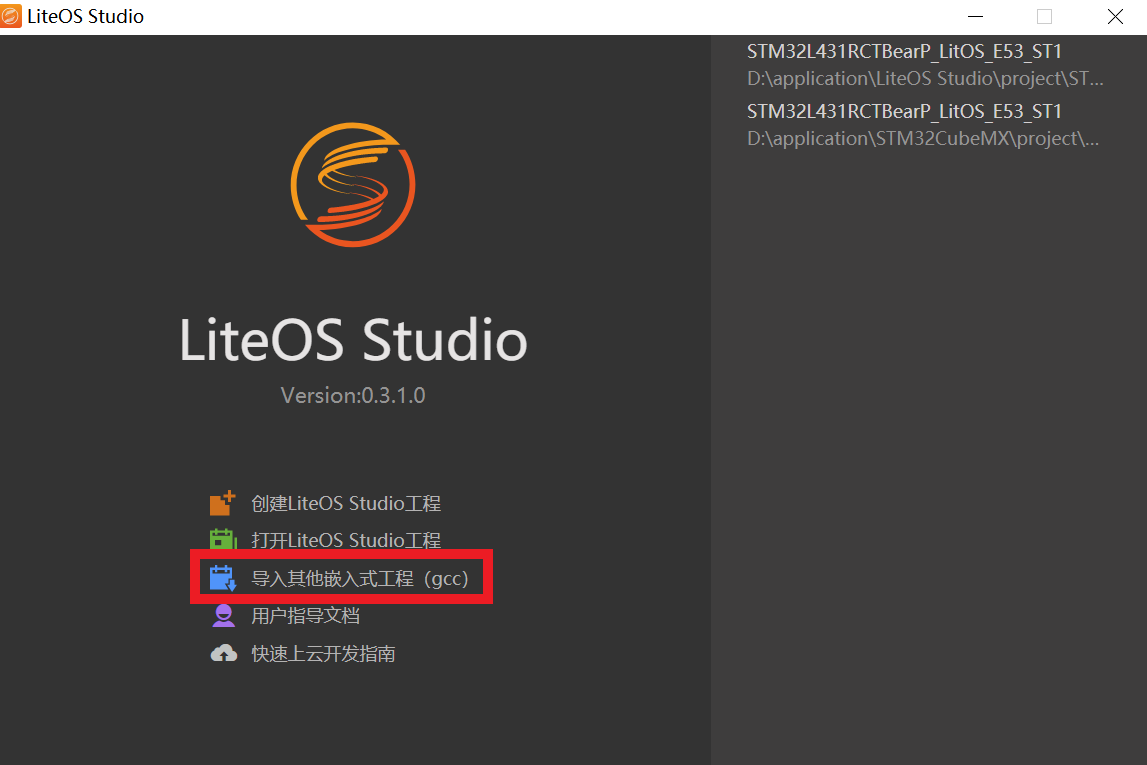Click the green open project calendar icon

(223, 540)
